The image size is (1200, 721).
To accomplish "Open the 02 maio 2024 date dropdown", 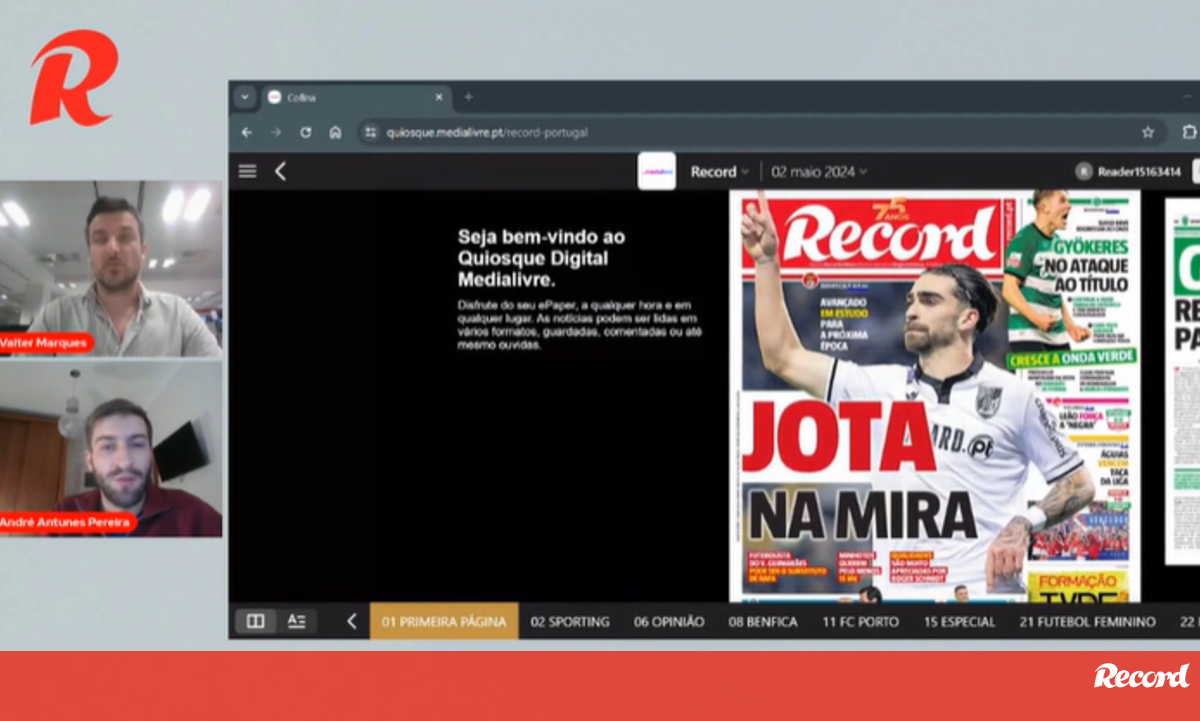I will click(x=819, y=172).
